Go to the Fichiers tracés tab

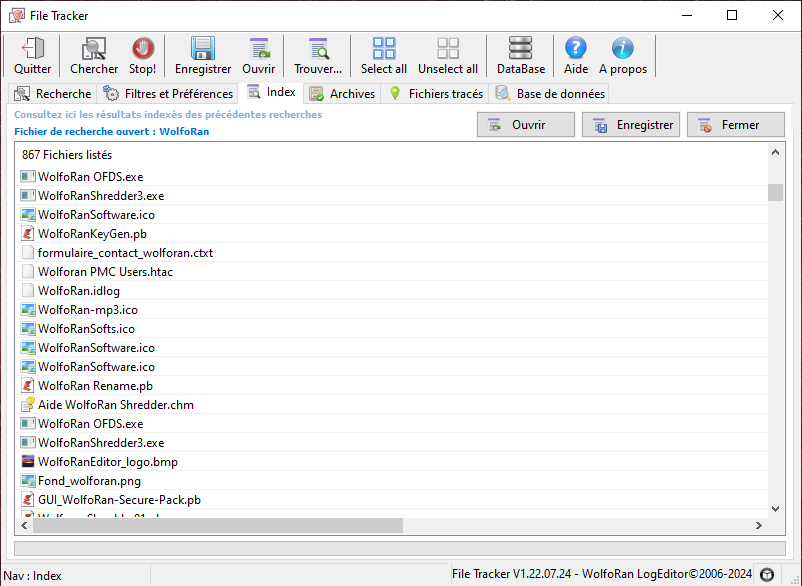click(436, 94)
